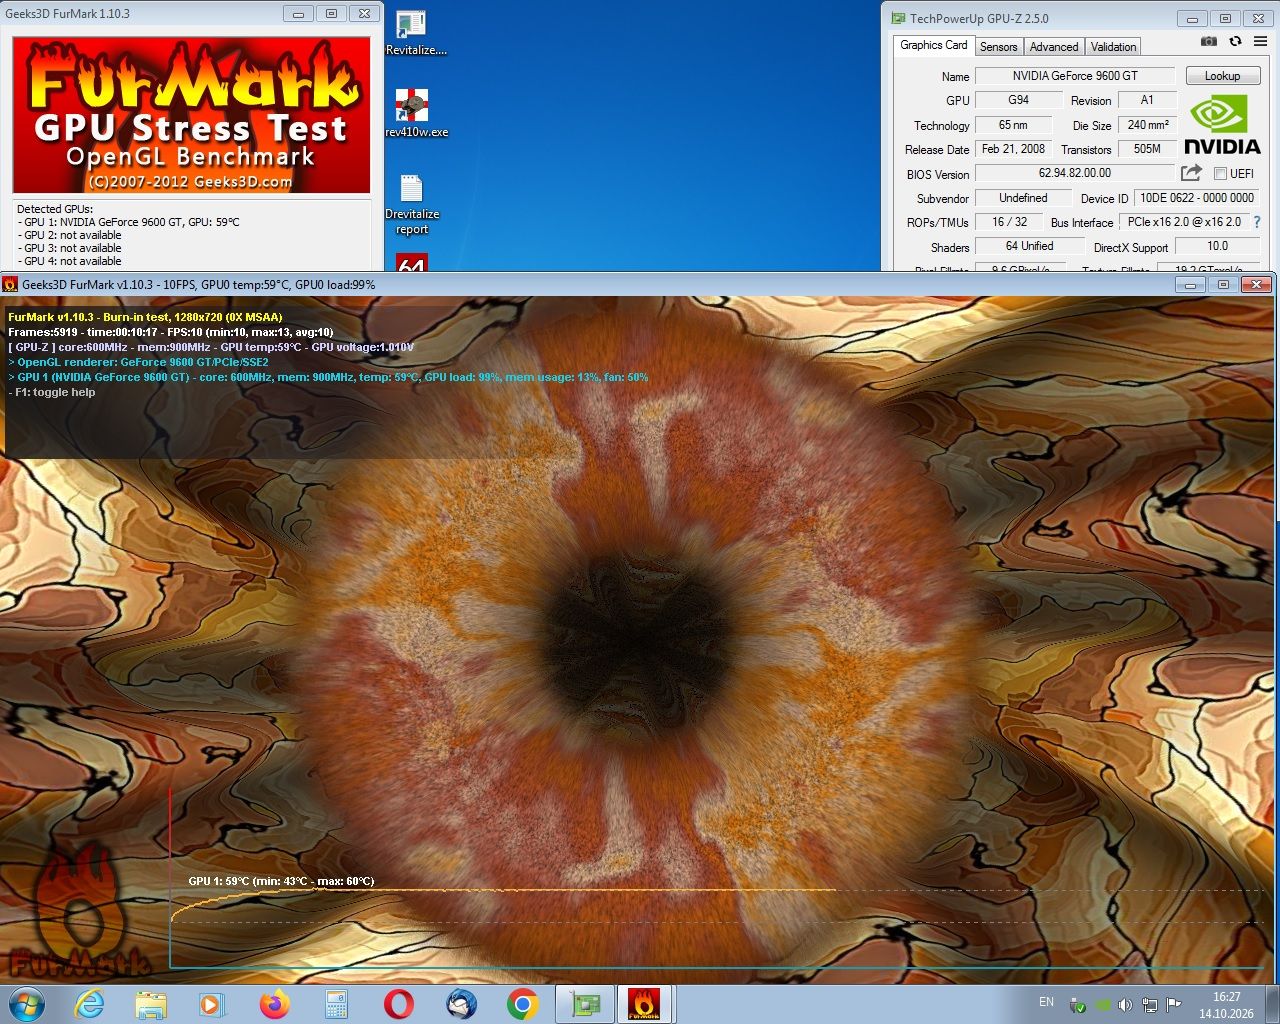Image resolution: width=1280 pixels, height=1024 pixels.
Task: Open the Validation tab in GPU-Z
Action: pos(1113,47)
